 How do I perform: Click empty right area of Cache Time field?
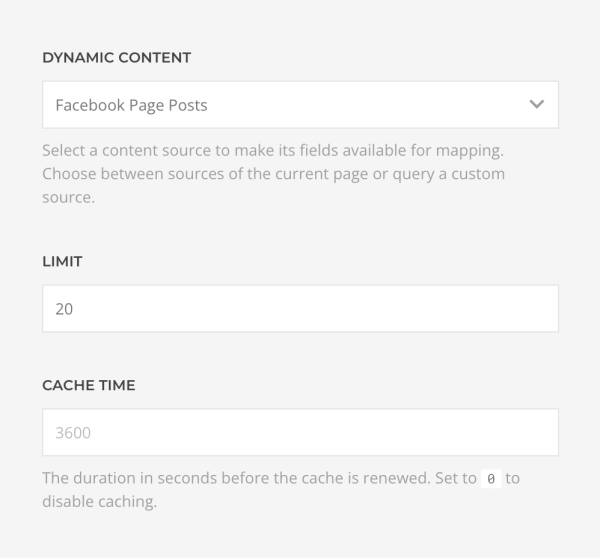pos(459,432)
